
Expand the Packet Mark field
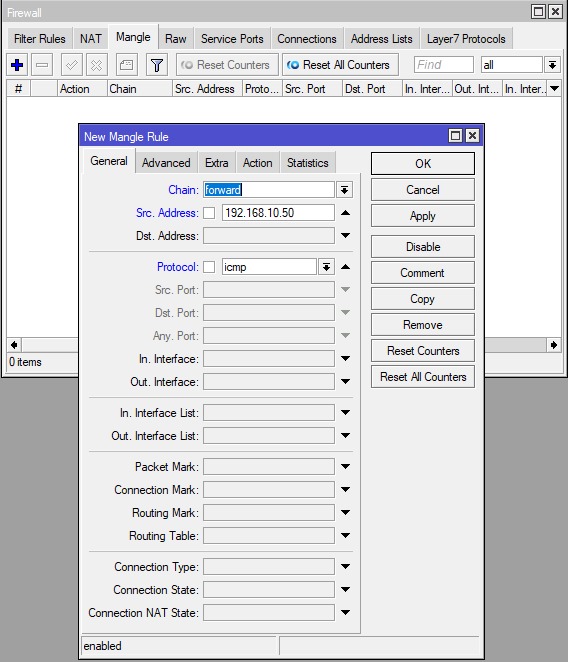click(x=345, y=467)
